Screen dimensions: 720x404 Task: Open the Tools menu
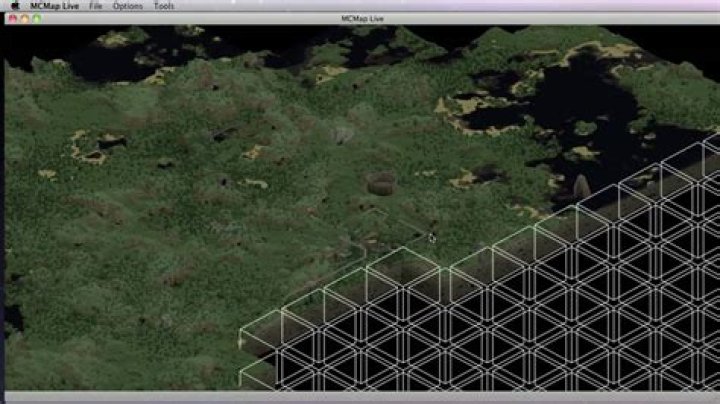[163, 6]
